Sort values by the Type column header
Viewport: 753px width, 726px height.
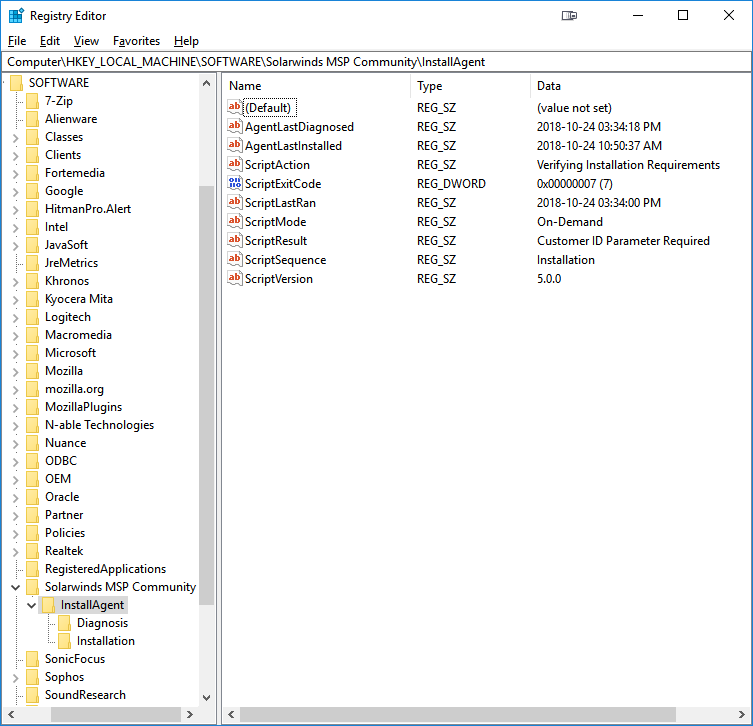click(471, 86)
